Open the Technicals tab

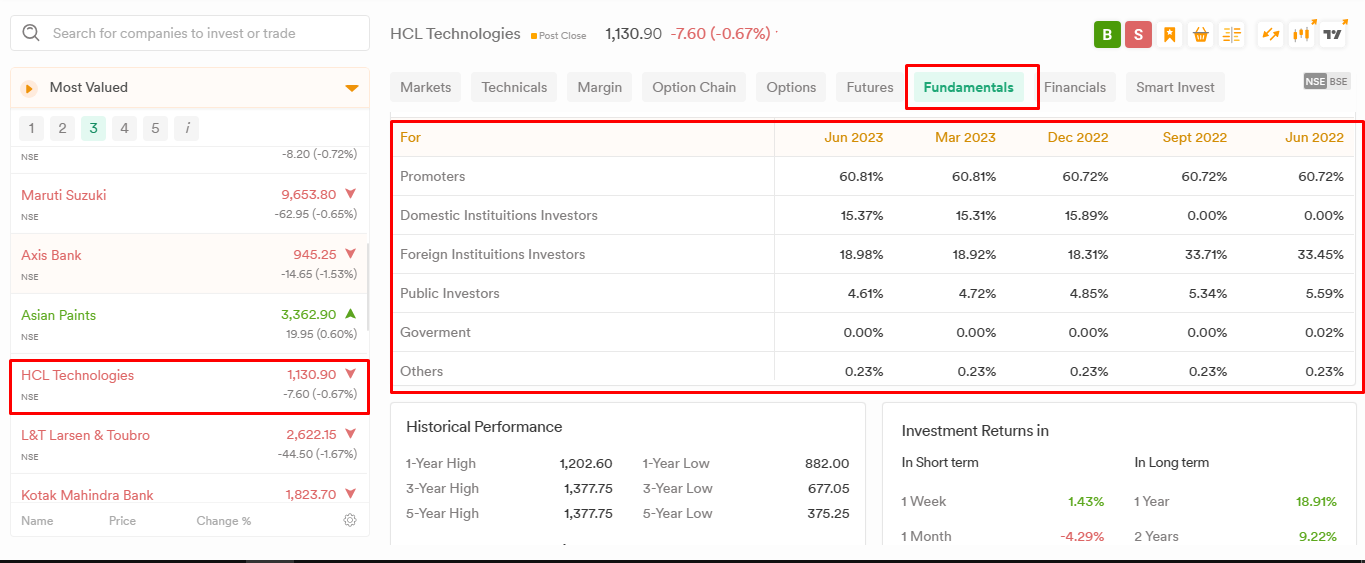pos(514,87)
